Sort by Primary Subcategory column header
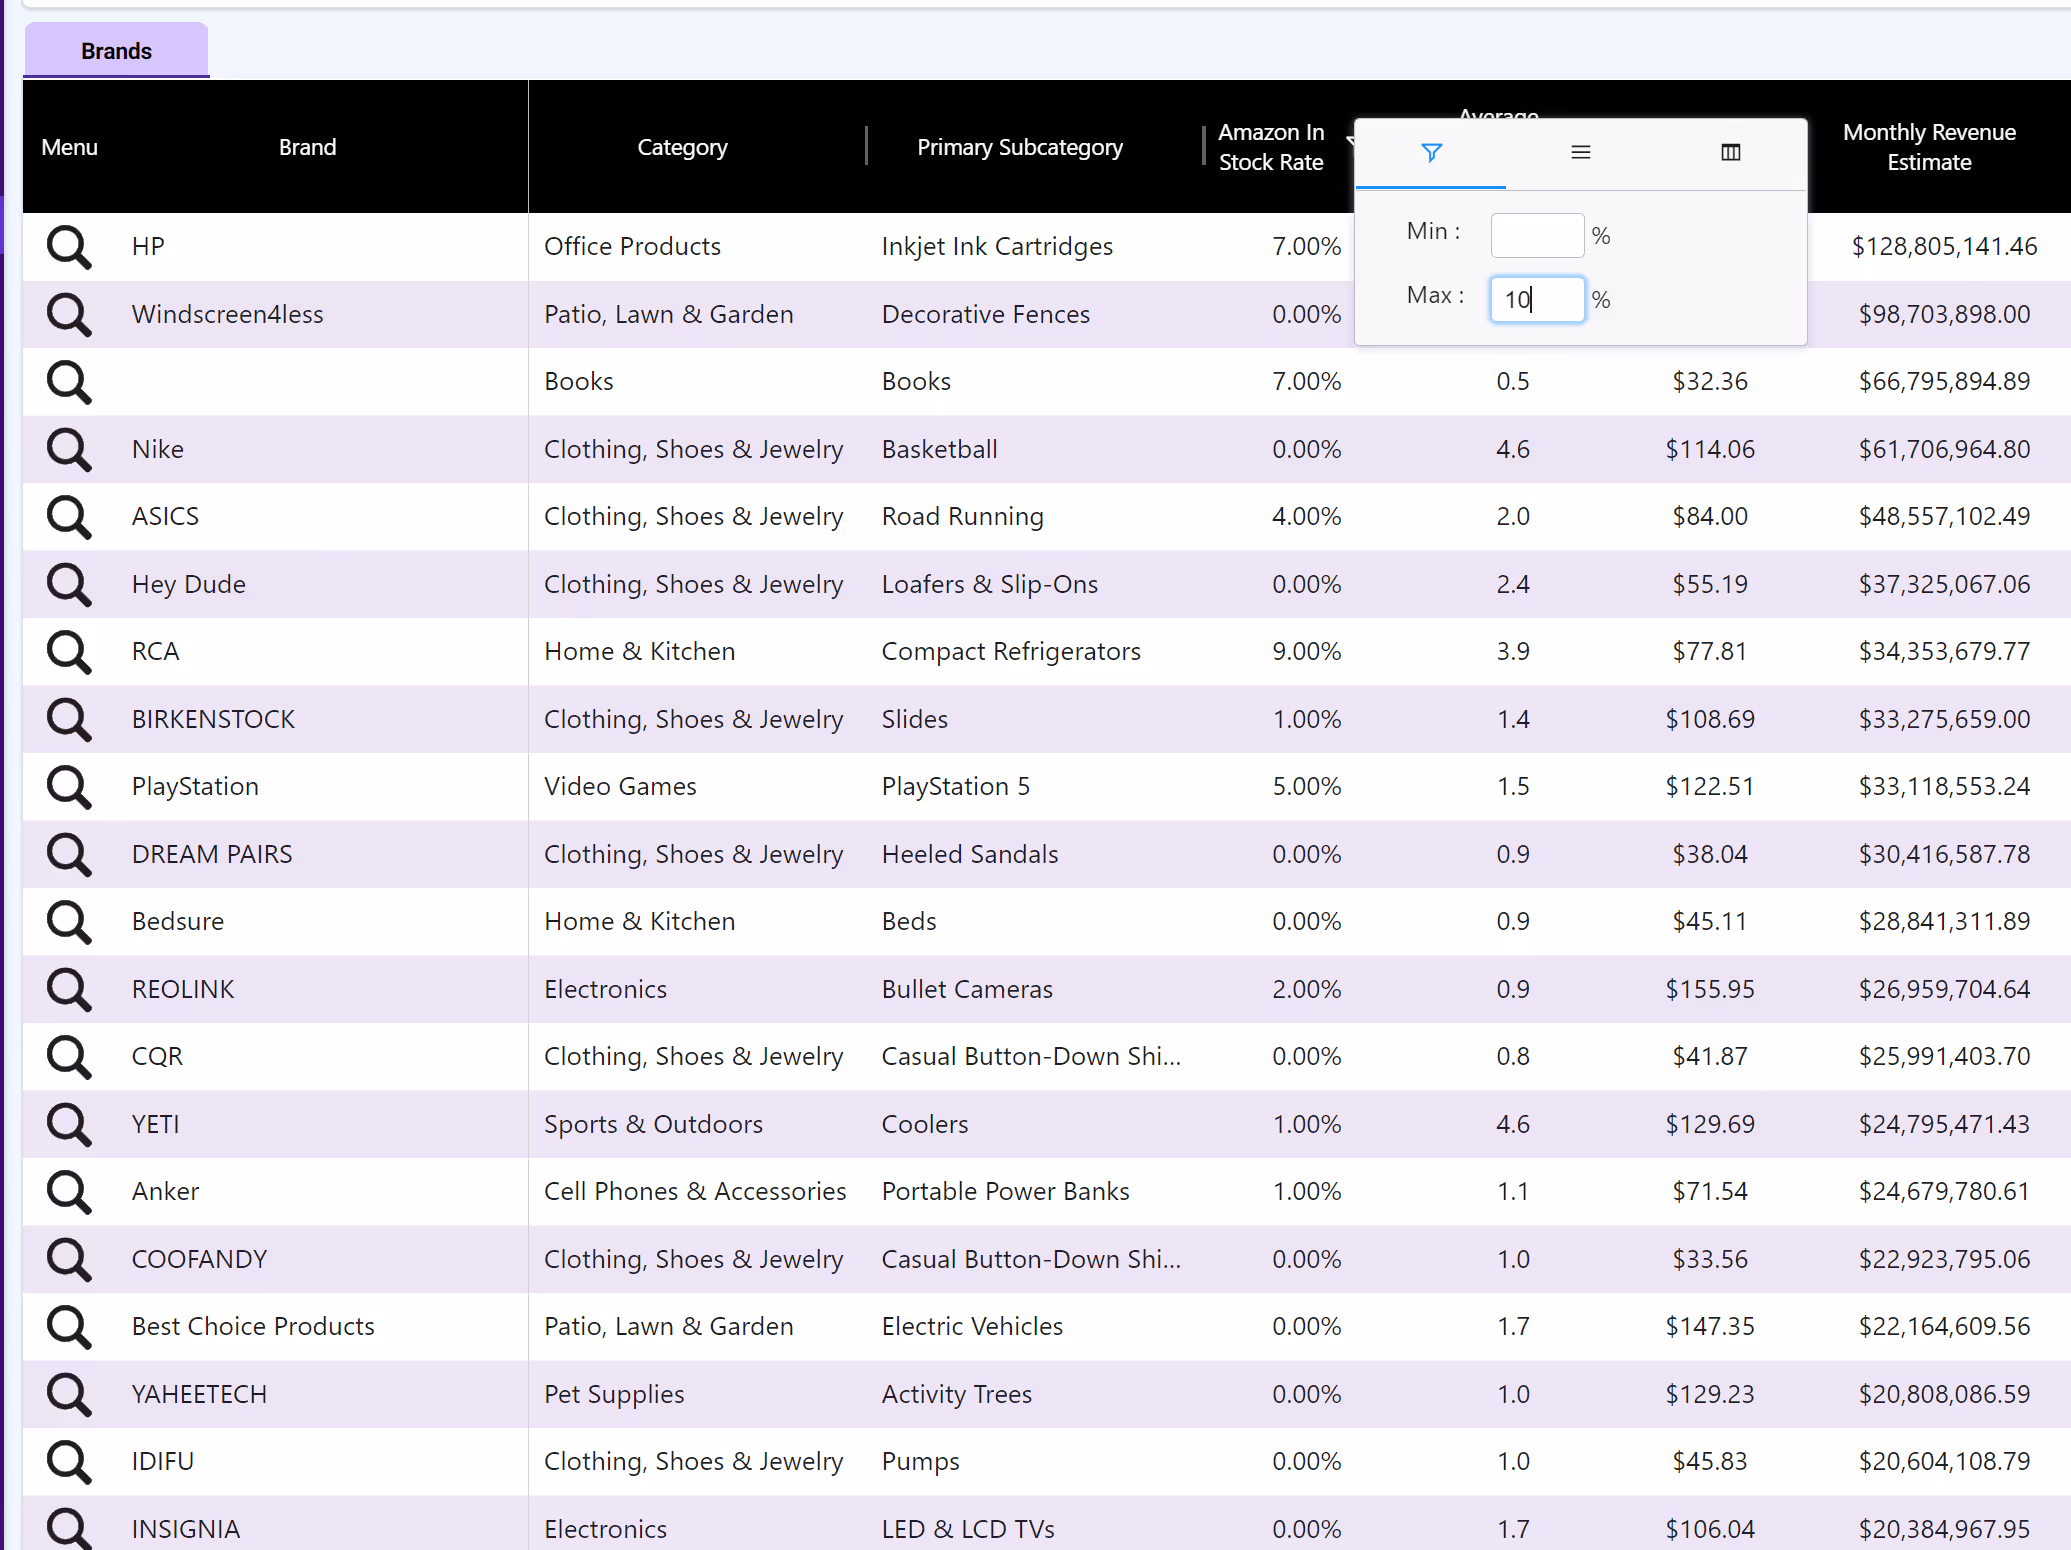 (1020, 147)
